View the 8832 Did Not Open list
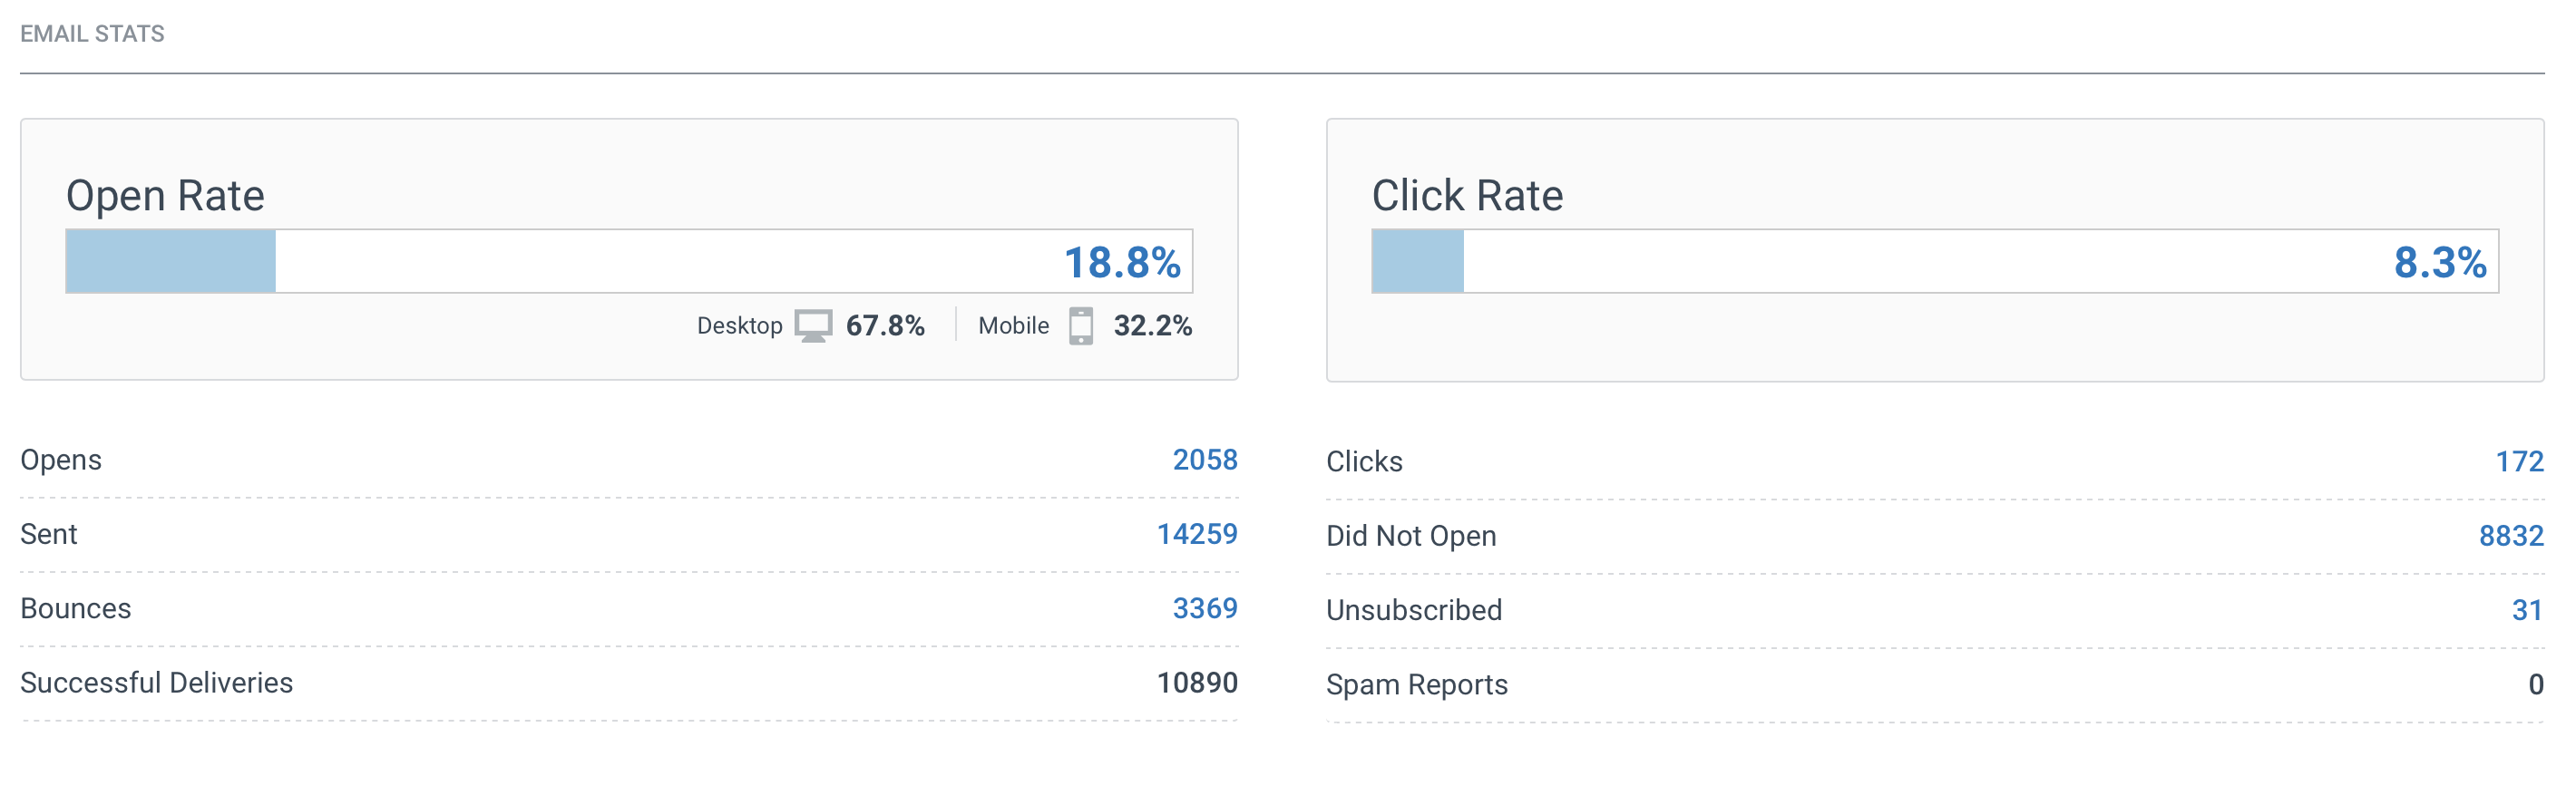Screen dimensions: 2576x805 pyautogui.click(x=2510, y=536)
